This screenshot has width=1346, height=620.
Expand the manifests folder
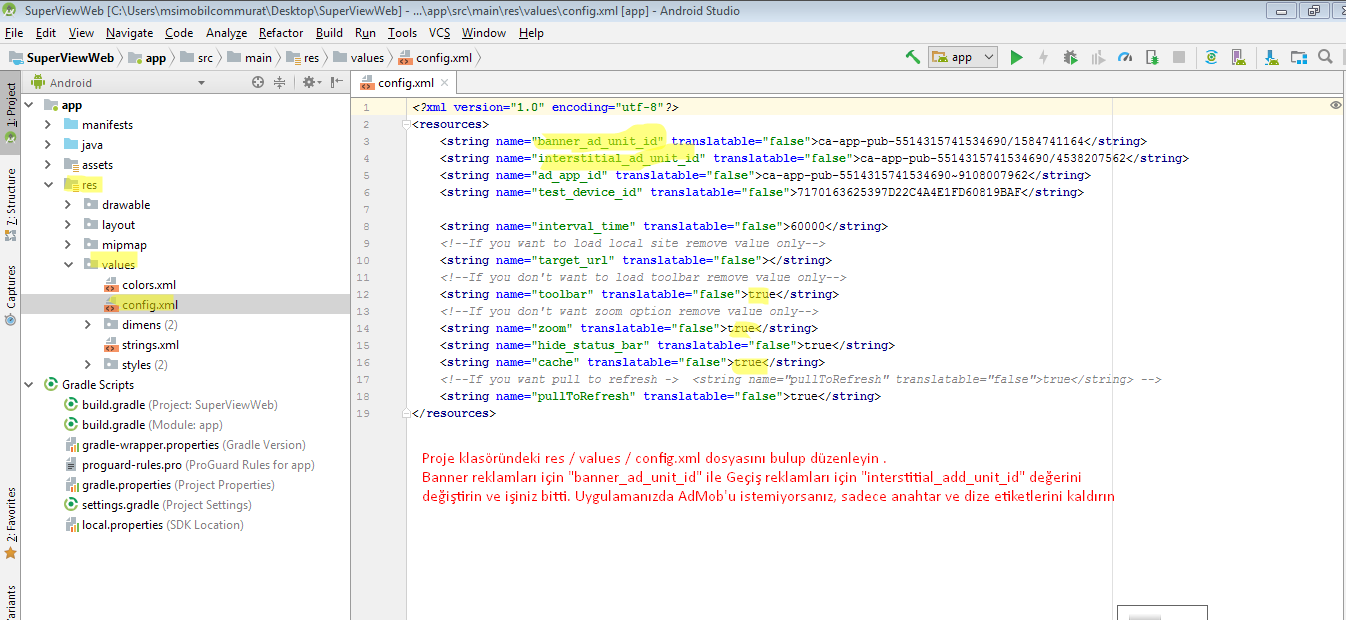pos(48,125)
